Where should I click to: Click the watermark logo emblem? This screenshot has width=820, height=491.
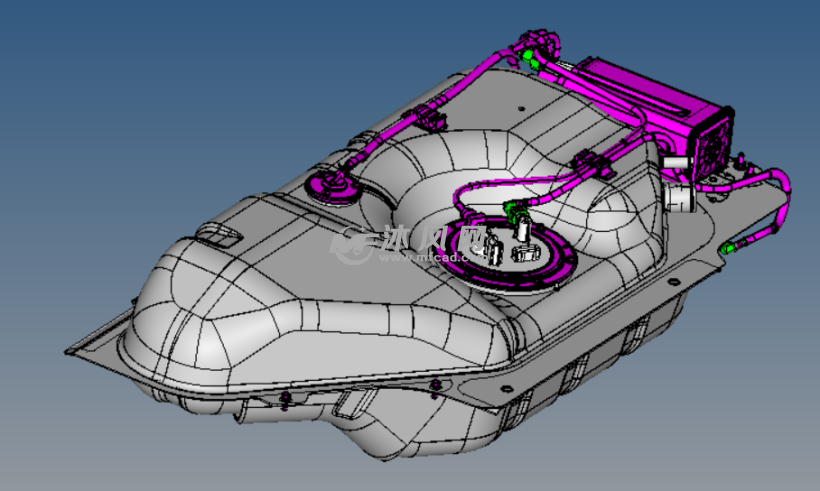click(x=353, y=244)
